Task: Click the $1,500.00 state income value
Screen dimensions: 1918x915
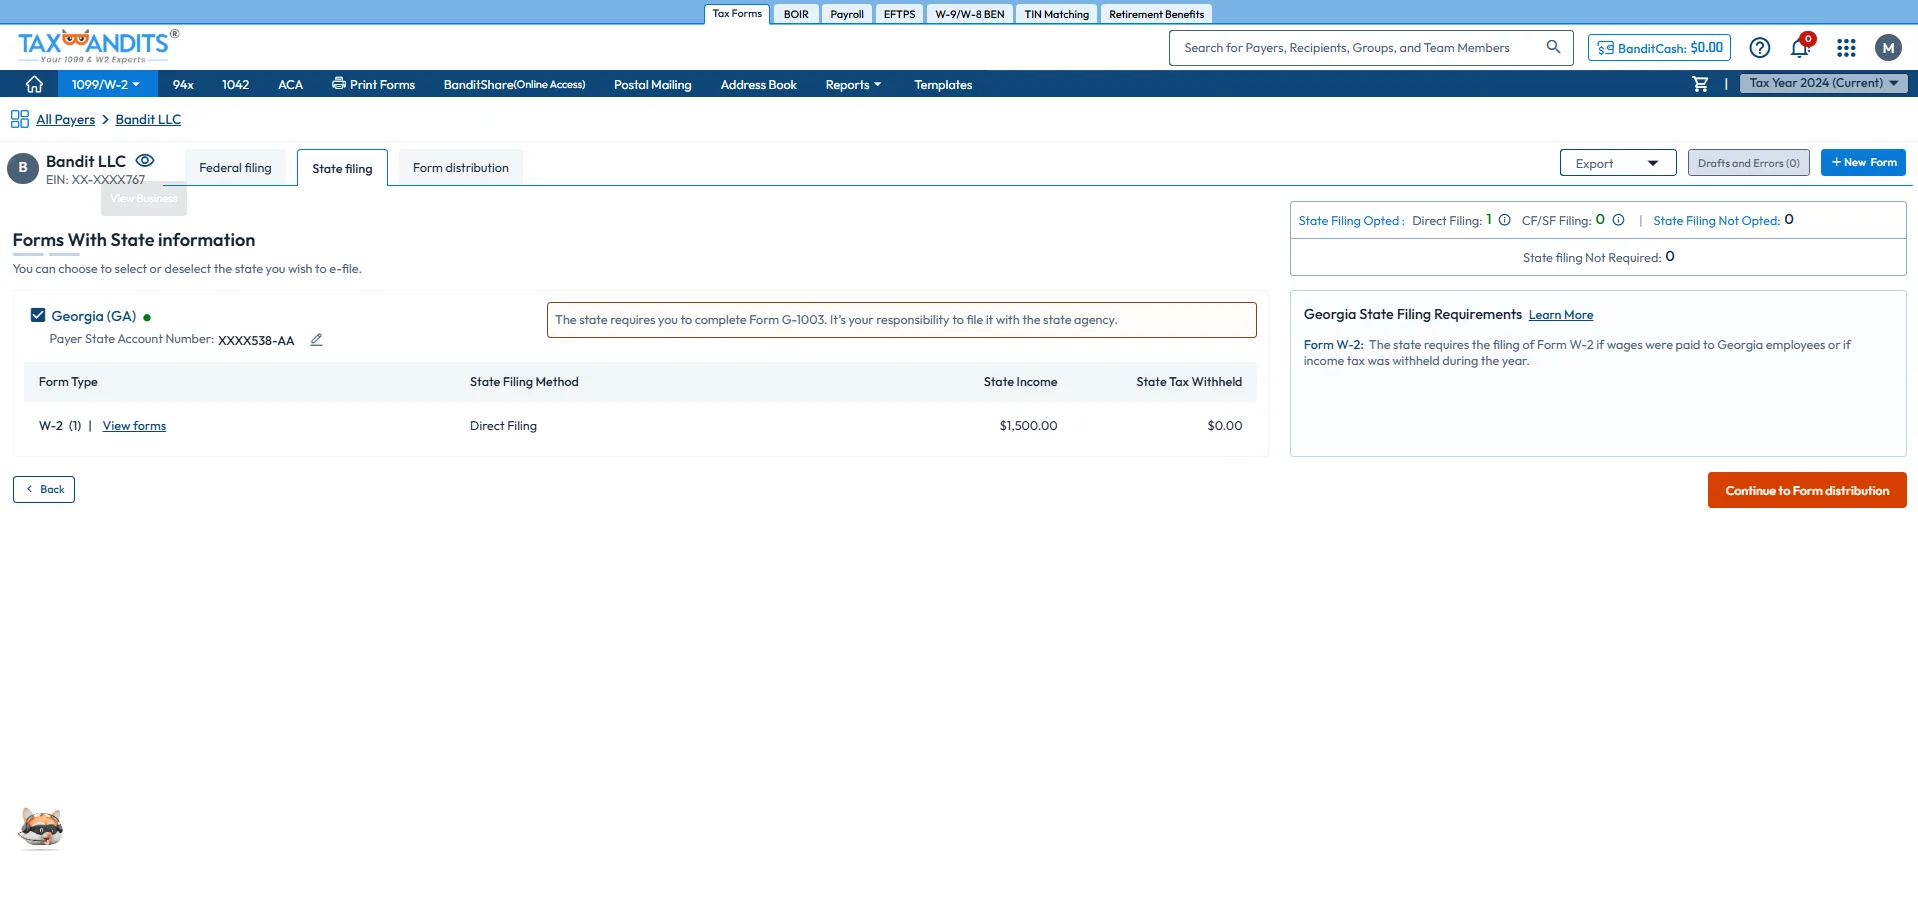Action: (1028, 426)
